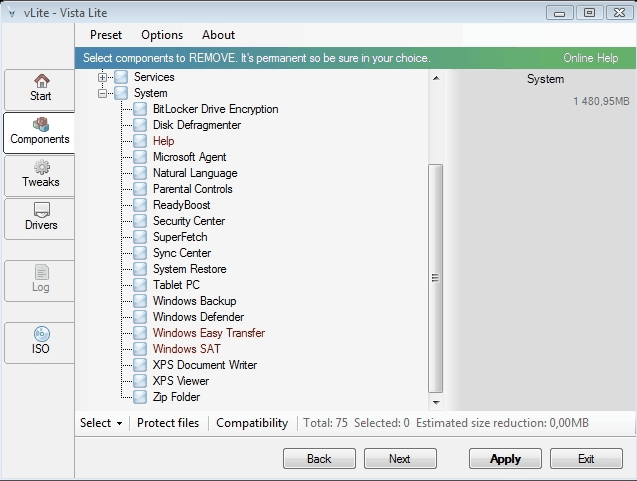Tick Windows Defender checkbox
The image size is (637, 481).
point(140,317)
